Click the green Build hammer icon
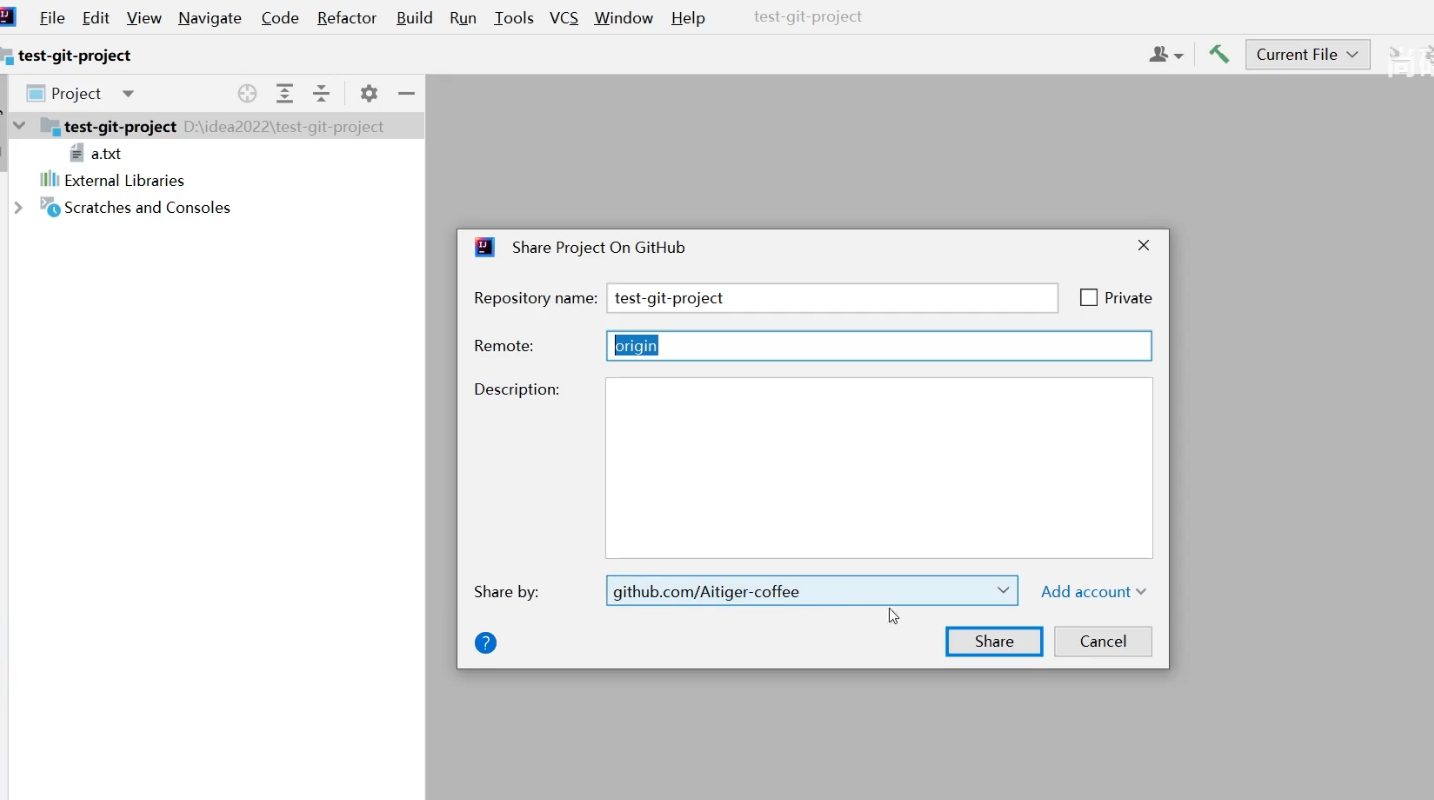 1218,54
